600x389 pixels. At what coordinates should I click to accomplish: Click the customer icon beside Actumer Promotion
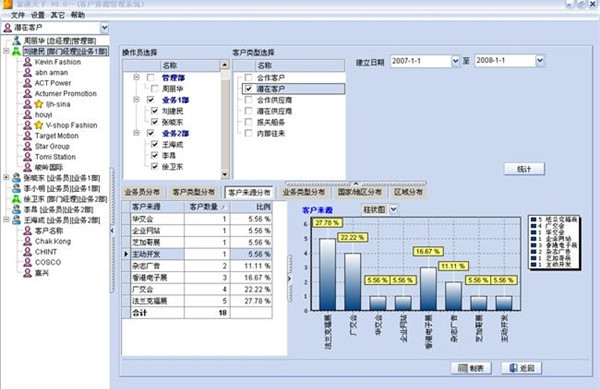(x=28, y=93)
